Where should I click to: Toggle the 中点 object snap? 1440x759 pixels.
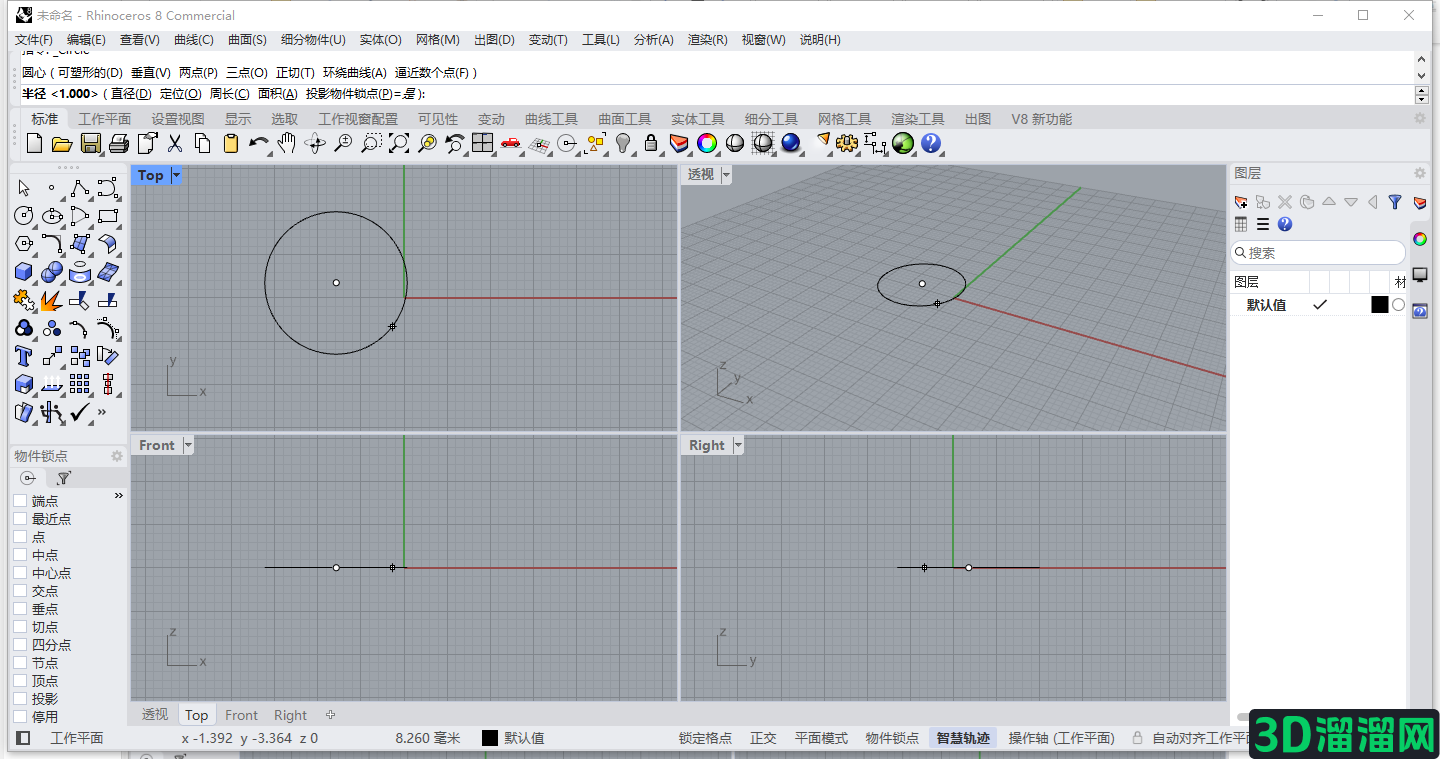click(x=20, y=555)
